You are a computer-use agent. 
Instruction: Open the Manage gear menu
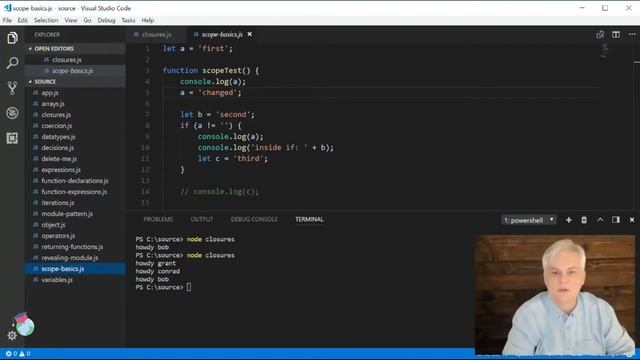coord(12,336)
